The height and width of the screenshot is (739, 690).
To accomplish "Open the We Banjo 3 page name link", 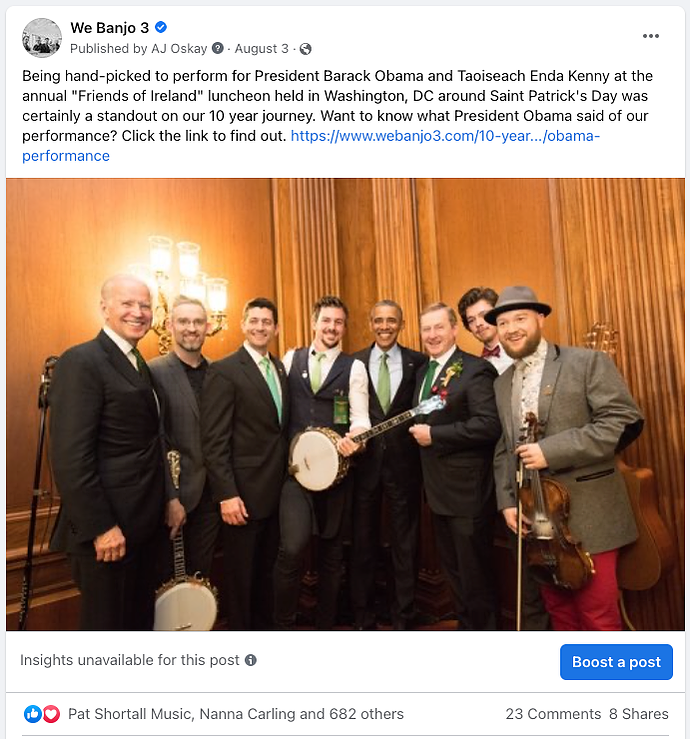I will pyautogui.click(x=109, y=28).
